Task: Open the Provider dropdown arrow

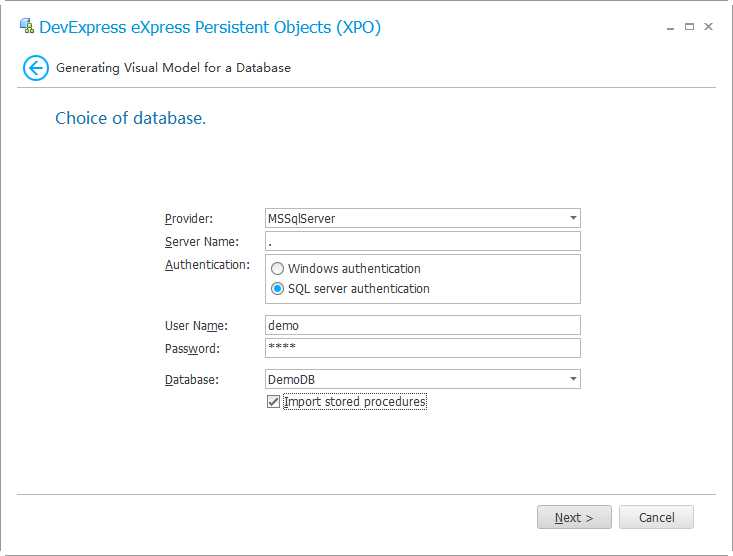Action: 573,218
